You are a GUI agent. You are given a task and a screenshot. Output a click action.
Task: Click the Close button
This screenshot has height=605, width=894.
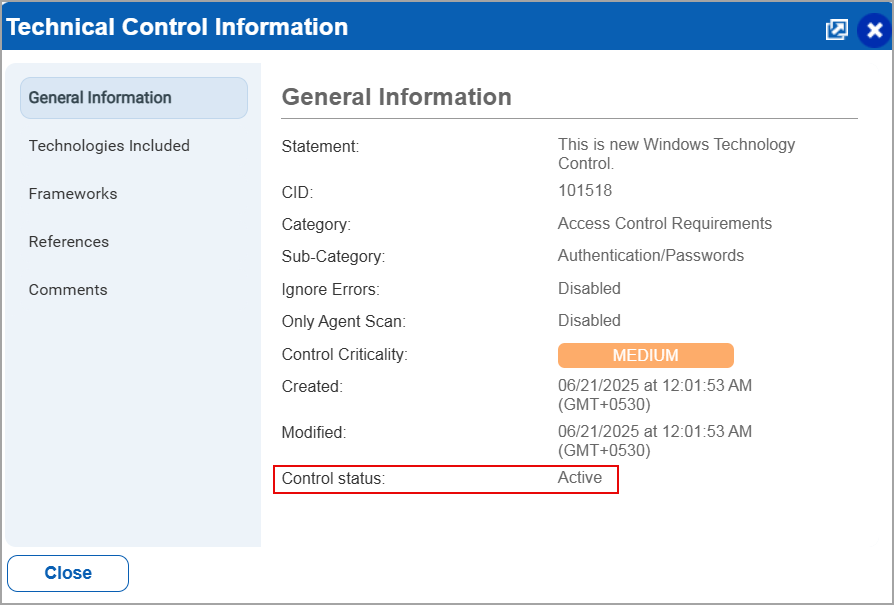68,573
